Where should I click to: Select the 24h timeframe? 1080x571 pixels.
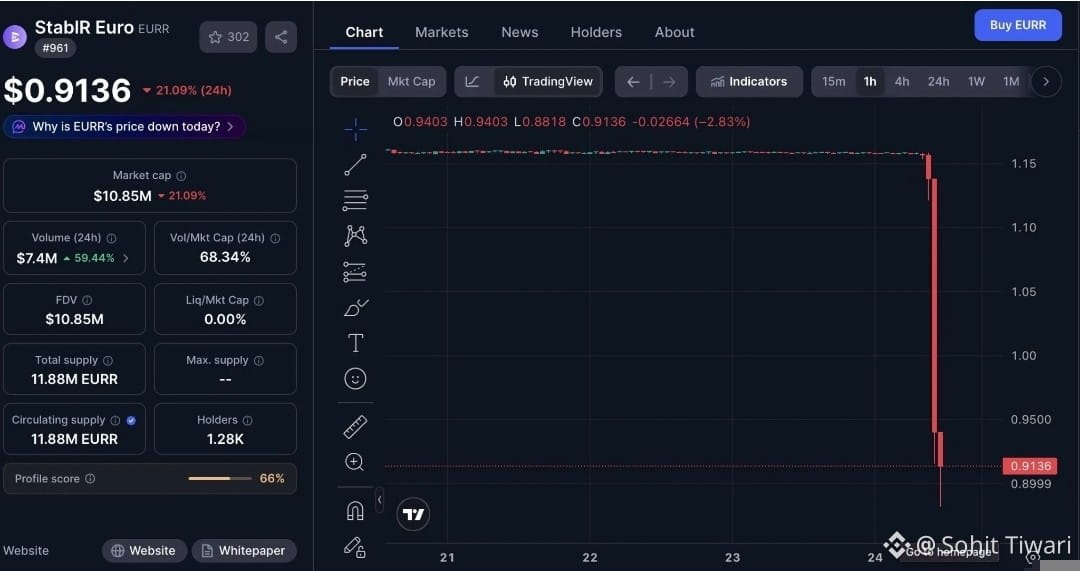coord(938,81)
